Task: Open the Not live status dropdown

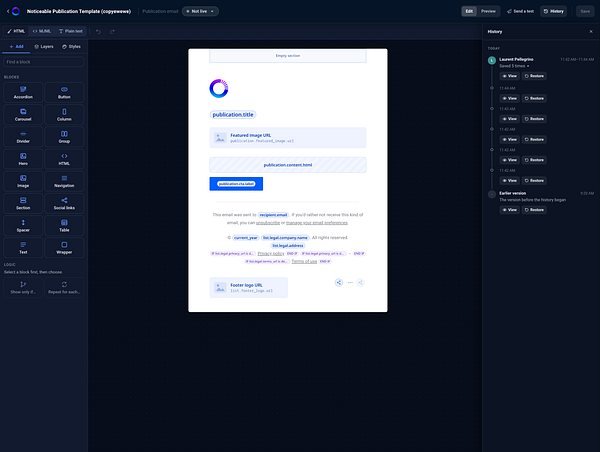Action: (x=200, y=11)
